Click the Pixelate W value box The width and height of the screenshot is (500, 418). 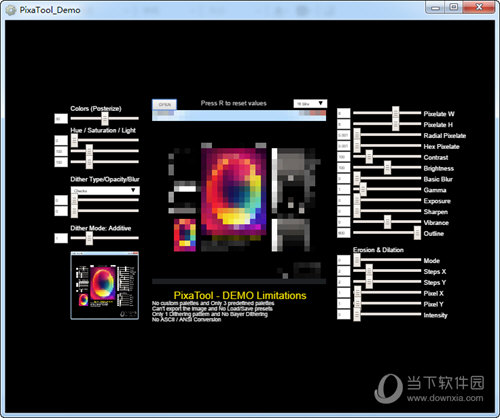pos(344,113)
